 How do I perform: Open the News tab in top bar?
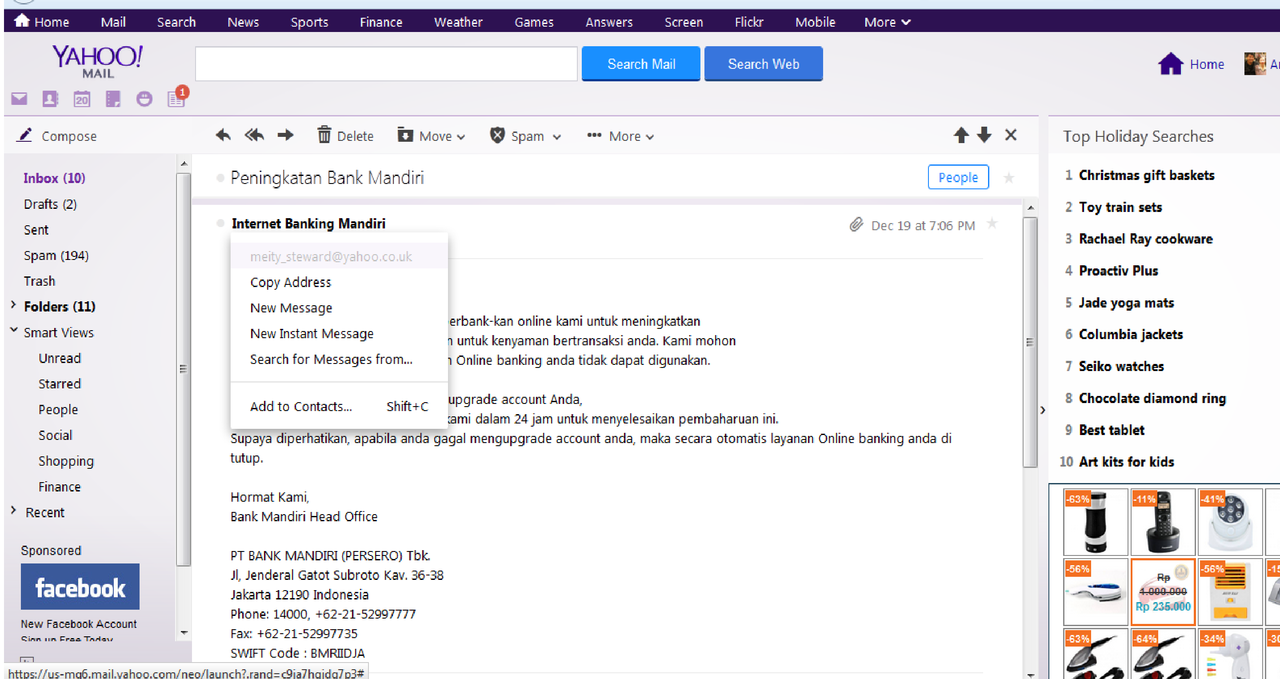tap(243, 22)
